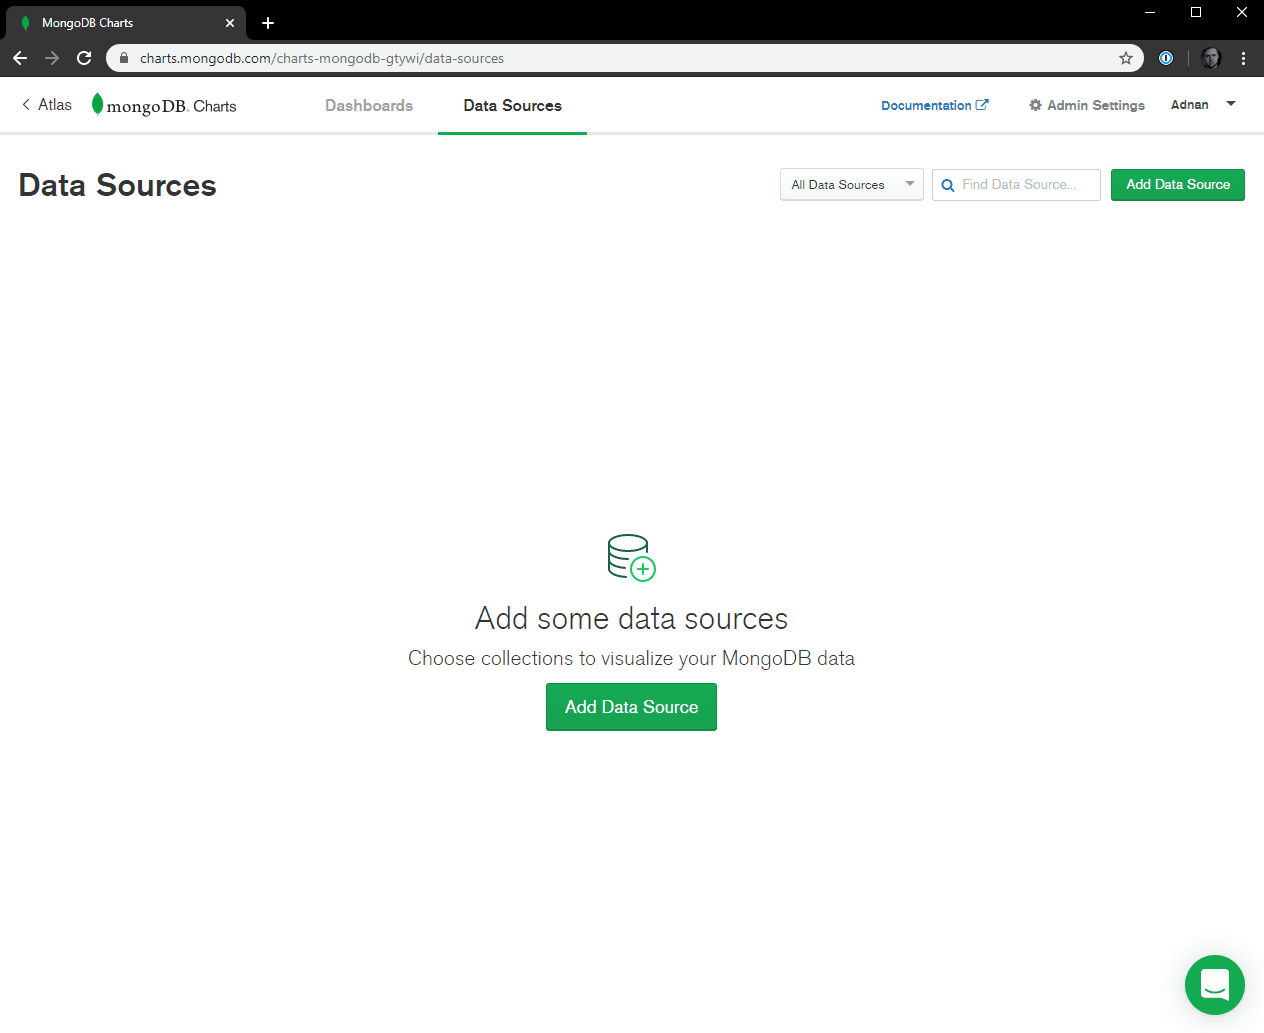
Task: Click the database plus icon
Action: click(631, 557)
